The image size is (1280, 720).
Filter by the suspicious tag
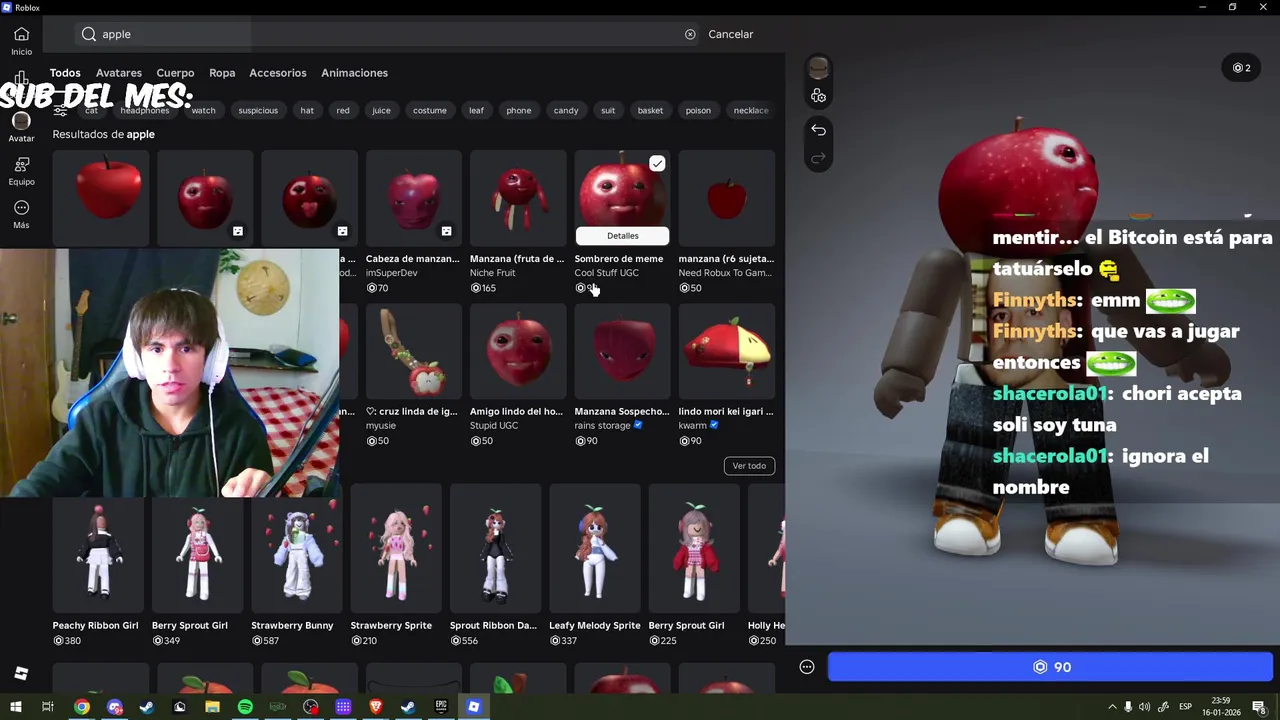[258, 110]
